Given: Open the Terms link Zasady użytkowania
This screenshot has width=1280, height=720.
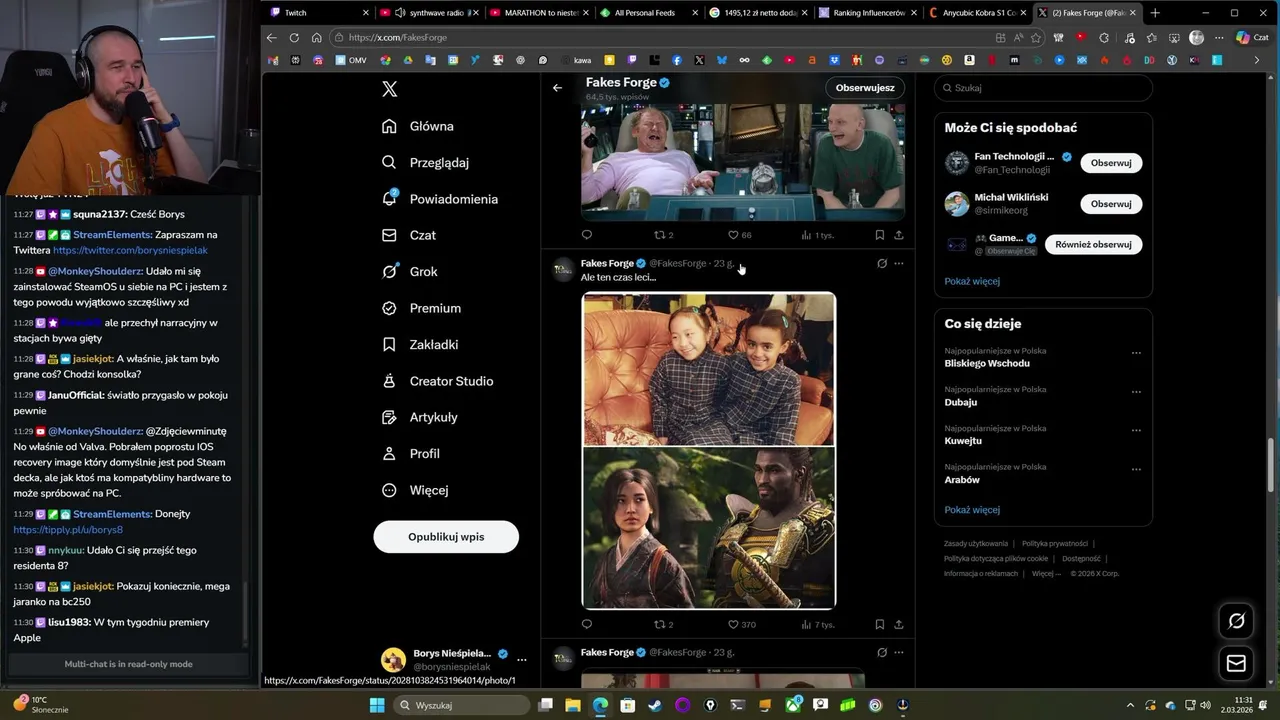Looking at the screenshot, I should tap(976, 543).
